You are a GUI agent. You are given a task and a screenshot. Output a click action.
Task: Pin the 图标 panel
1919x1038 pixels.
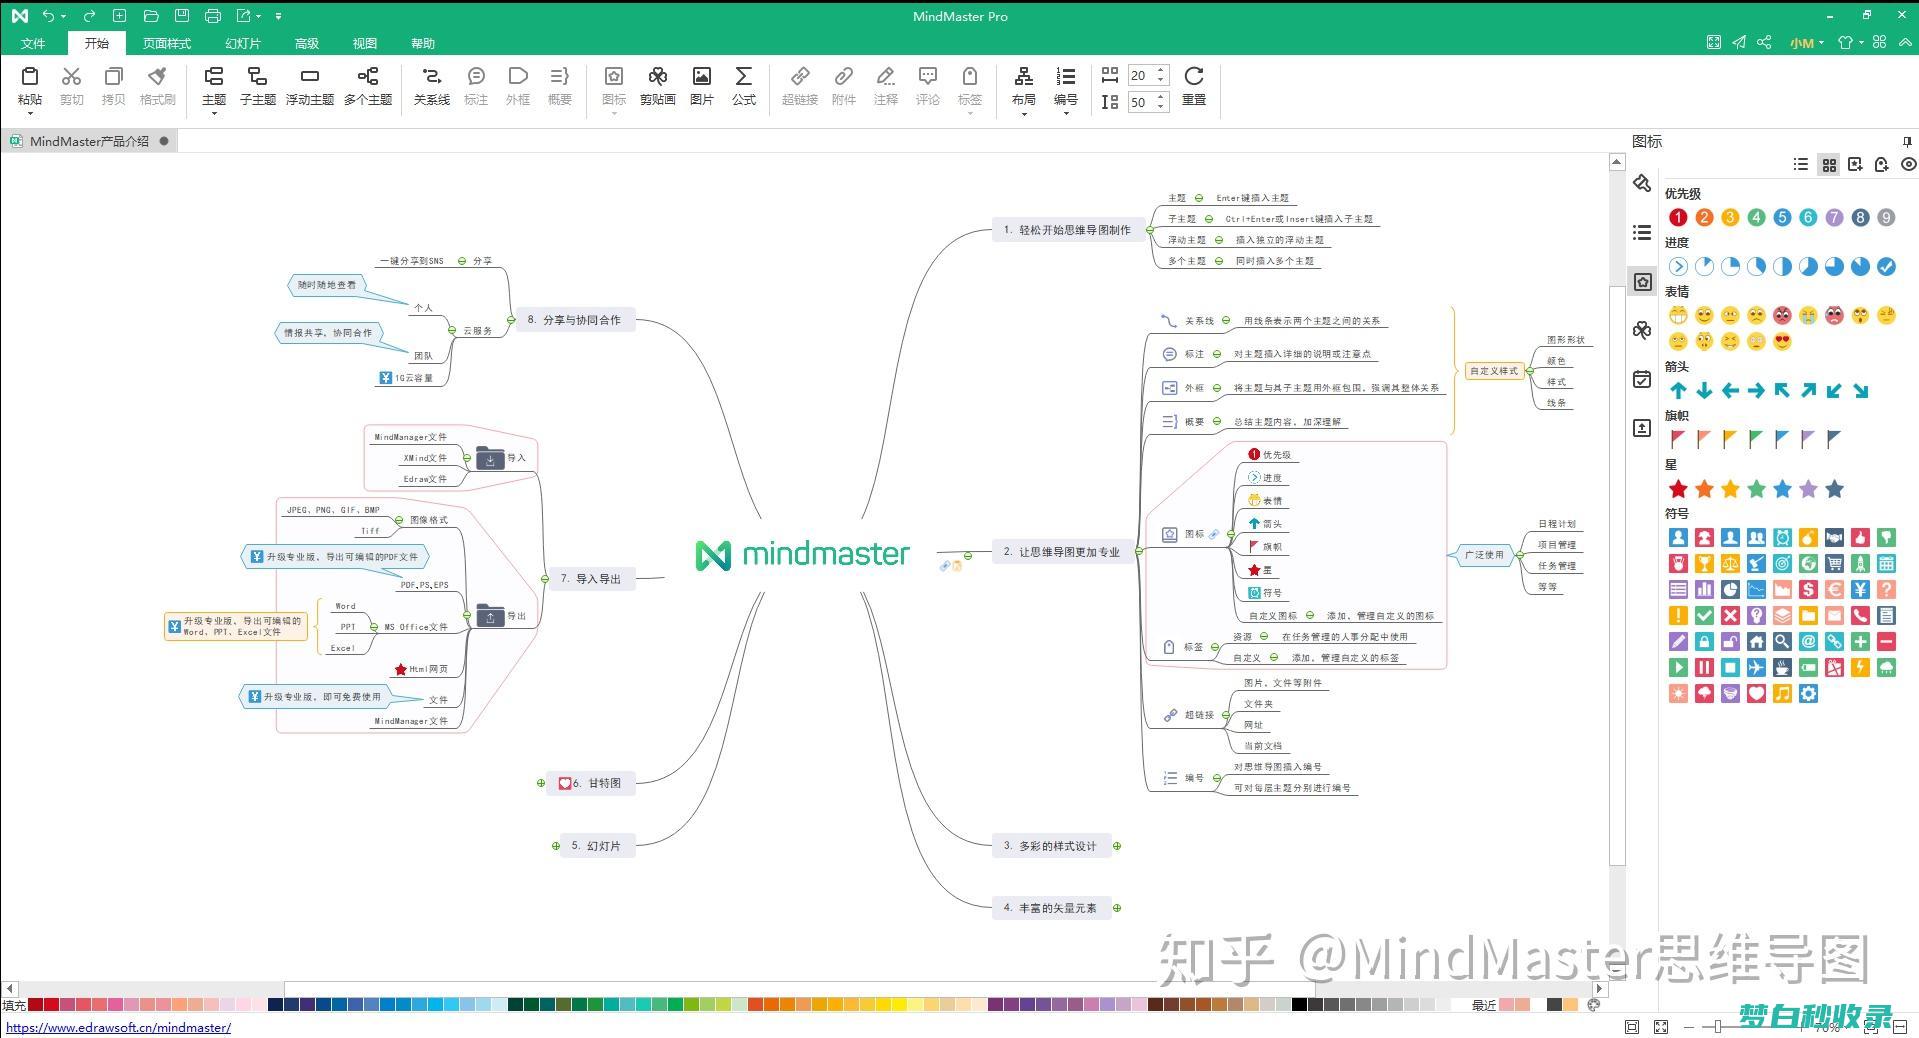coord(1907,141)
